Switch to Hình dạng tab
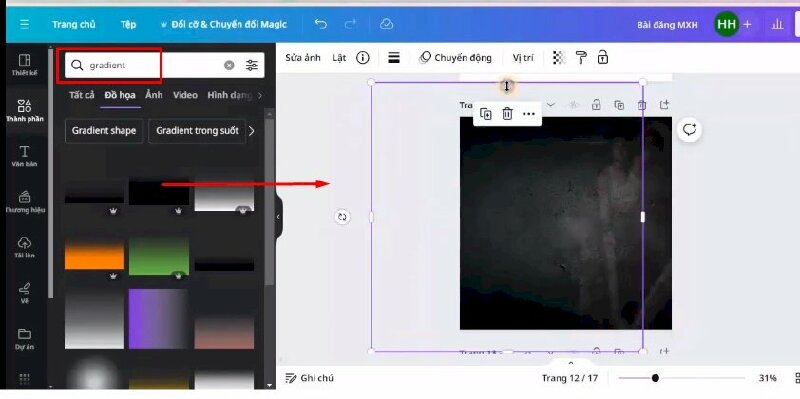Screen dimensions: 800x399 230,95
